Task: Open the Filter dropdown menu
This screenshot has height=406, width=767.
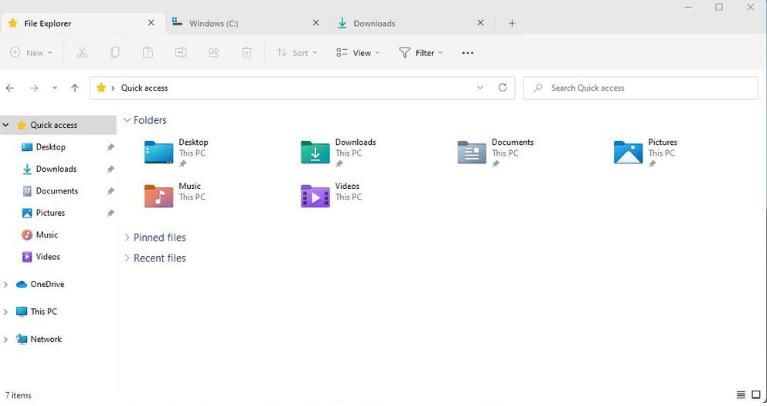Action: click(x=421, y=52)
